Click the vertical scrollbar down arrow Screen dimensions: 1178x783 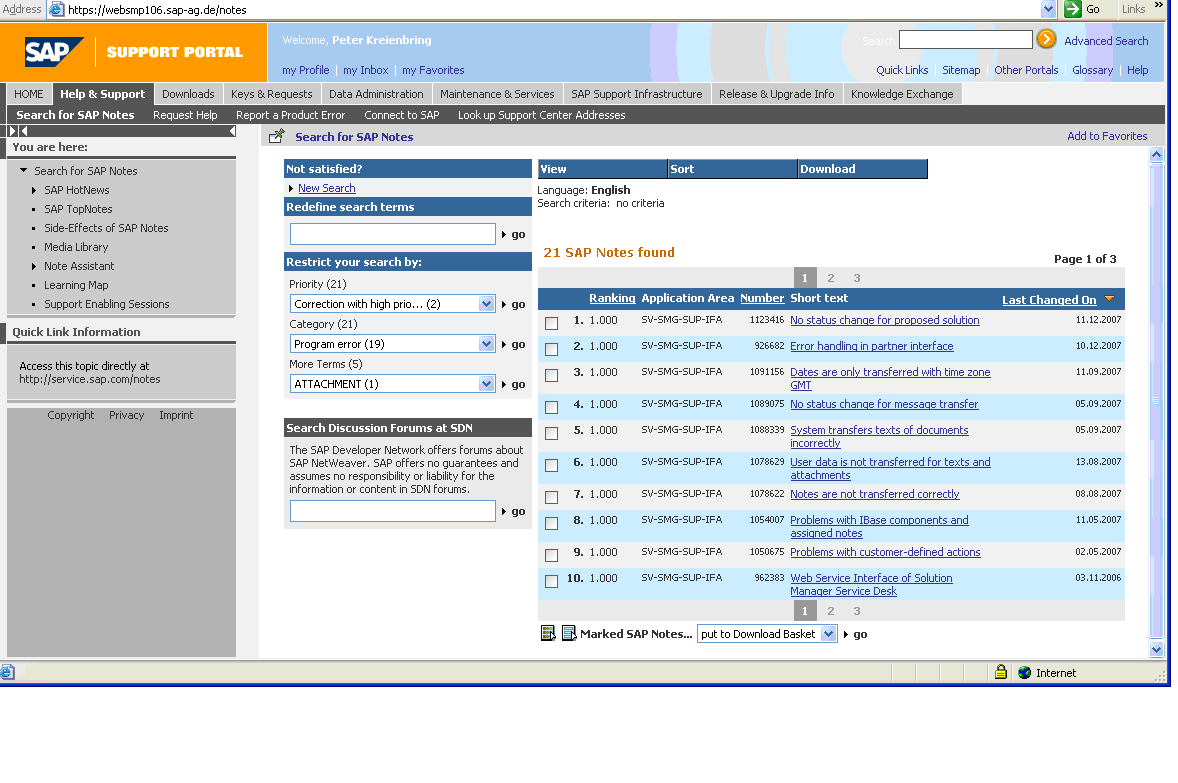[1156, 650]
